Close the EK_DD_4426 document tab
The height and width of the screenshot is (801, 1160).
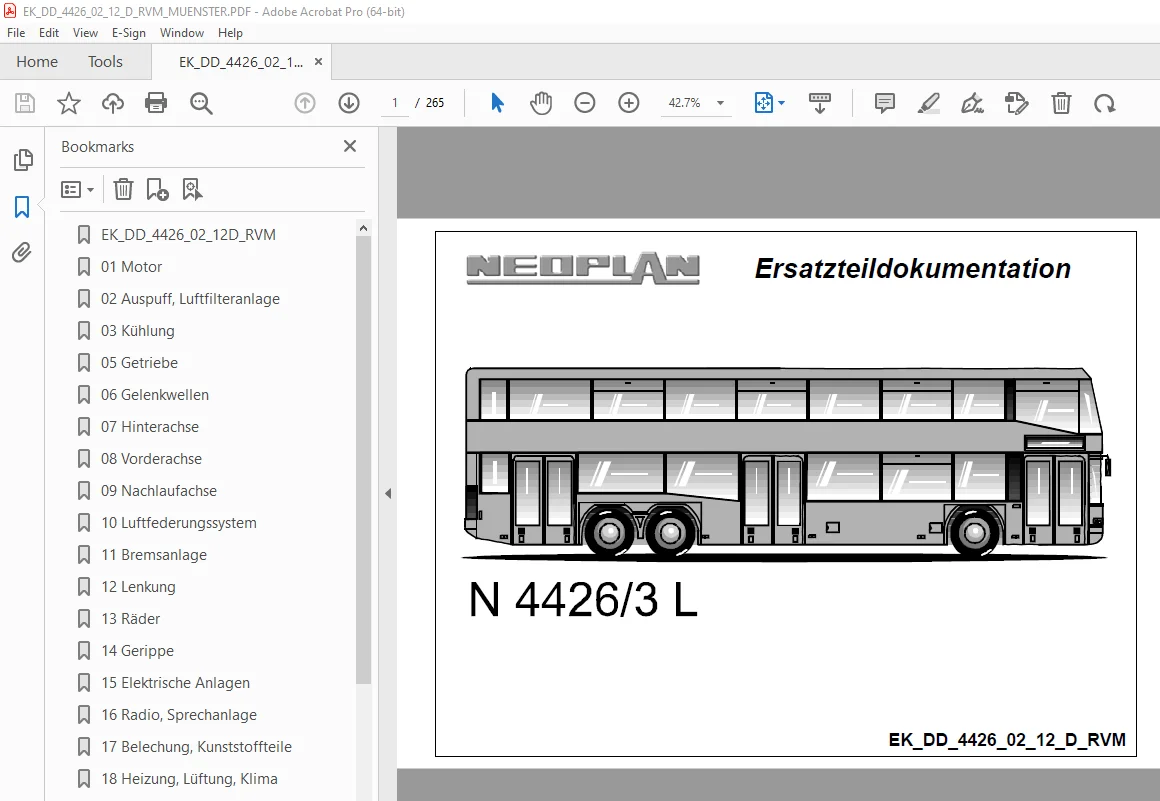pos(318,62)
